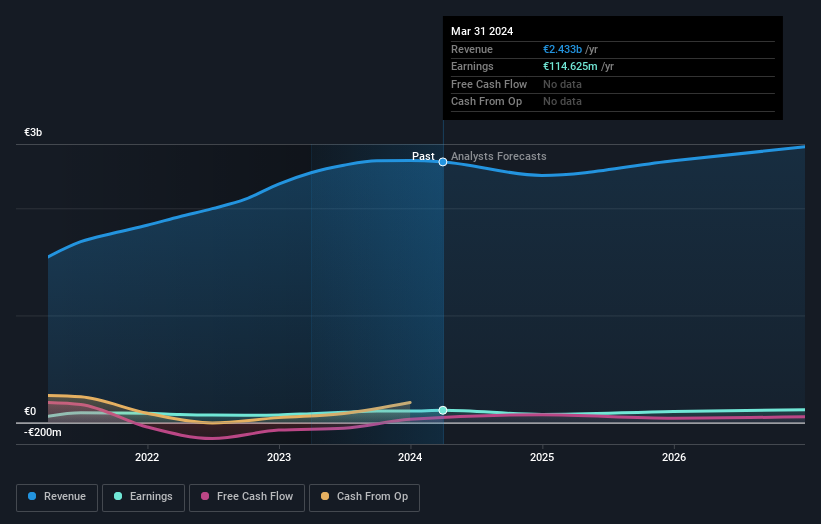Select the revenue data point at Mar 2024

(443, 162)
